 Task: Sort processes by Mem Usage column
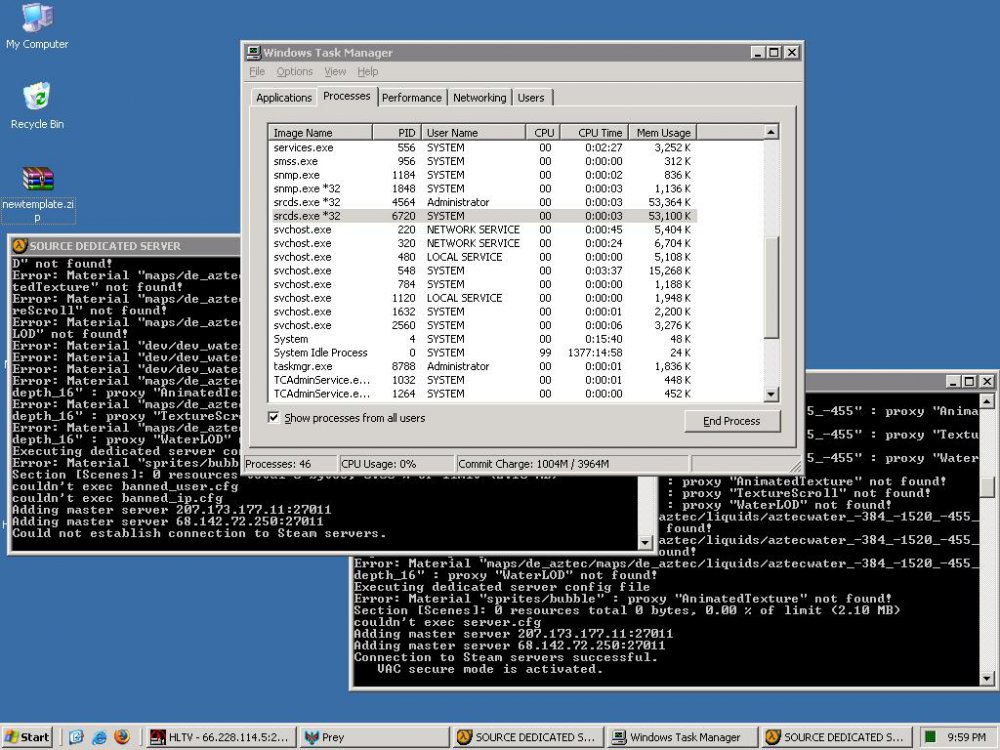(663, 132)
